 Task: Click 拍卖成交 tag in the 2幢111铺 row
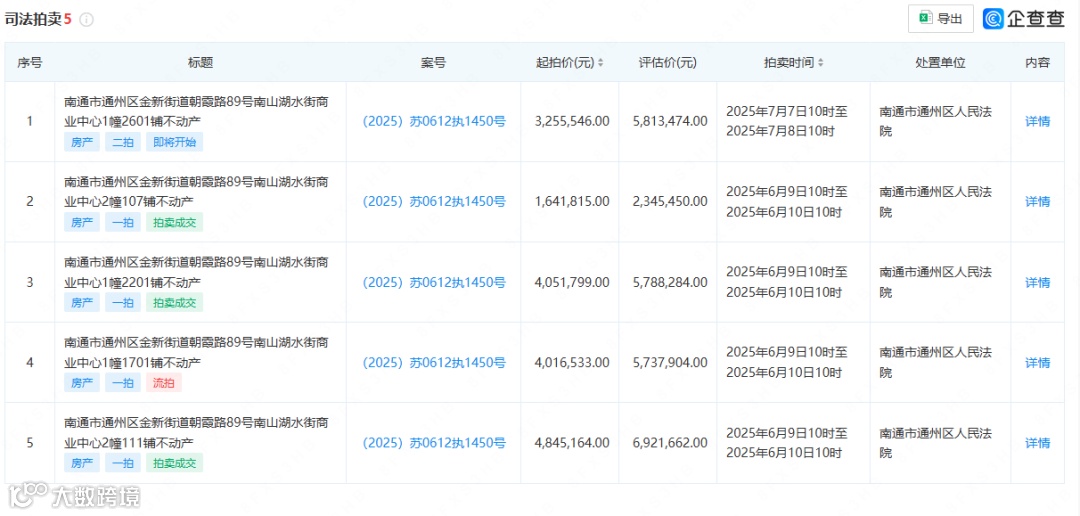(x=174, y=463)
